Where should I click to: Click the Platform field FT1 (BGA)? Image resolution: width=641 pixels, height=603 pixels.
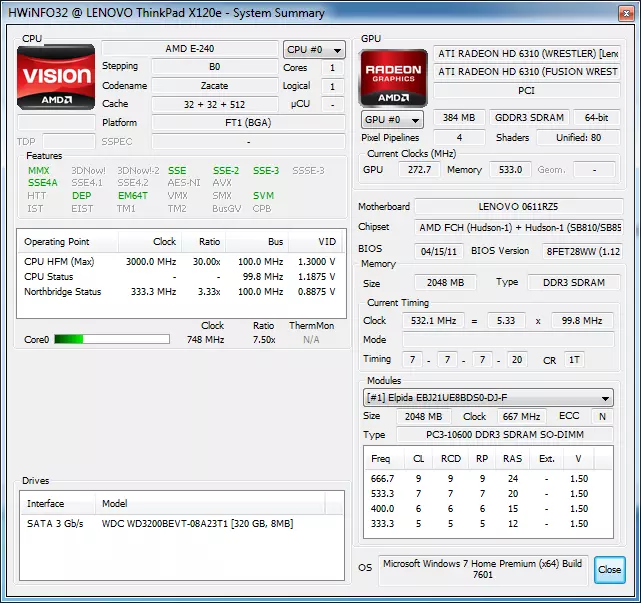click(x=248, y=123)
